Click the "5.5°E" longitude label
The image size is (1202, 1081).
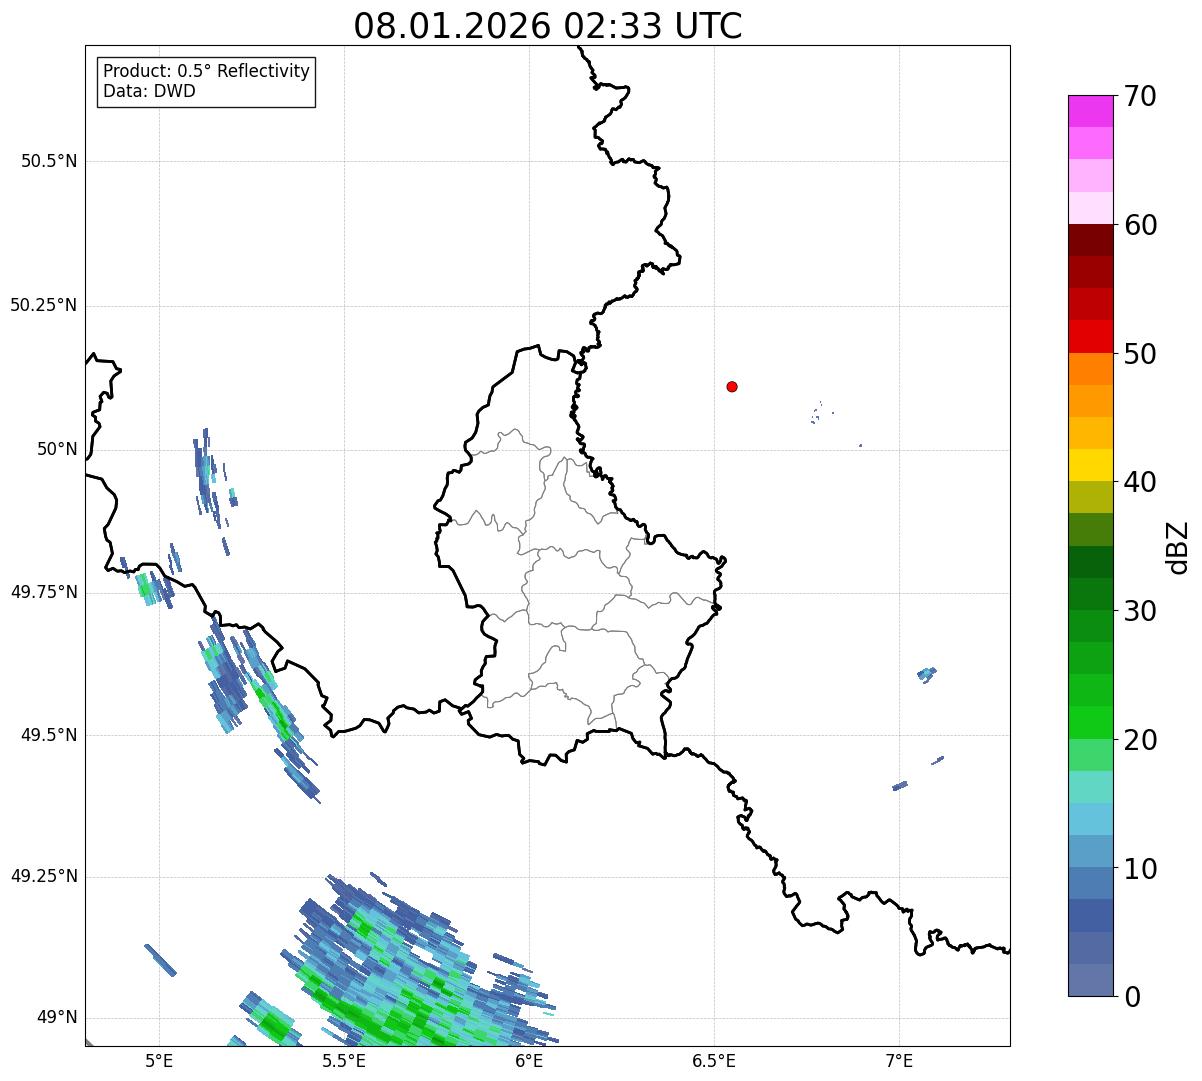344,1060
